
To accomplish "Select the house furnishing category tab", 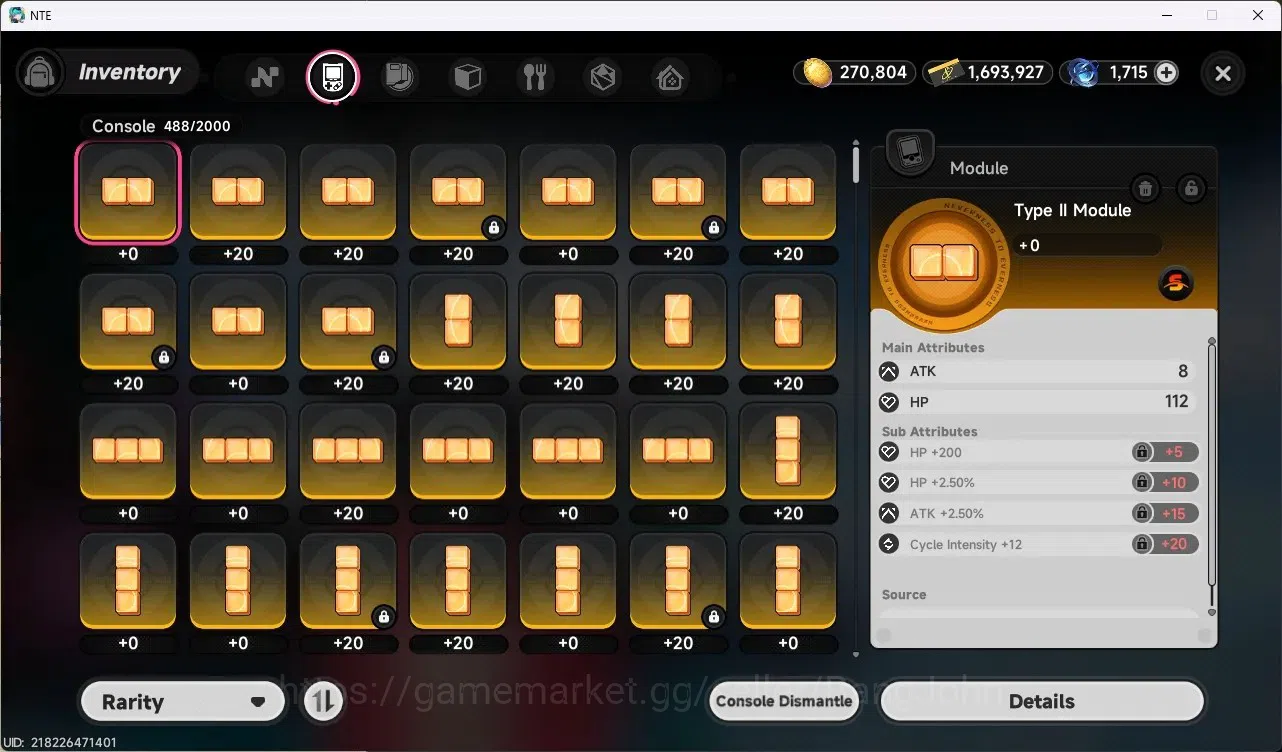I will 670,76.
